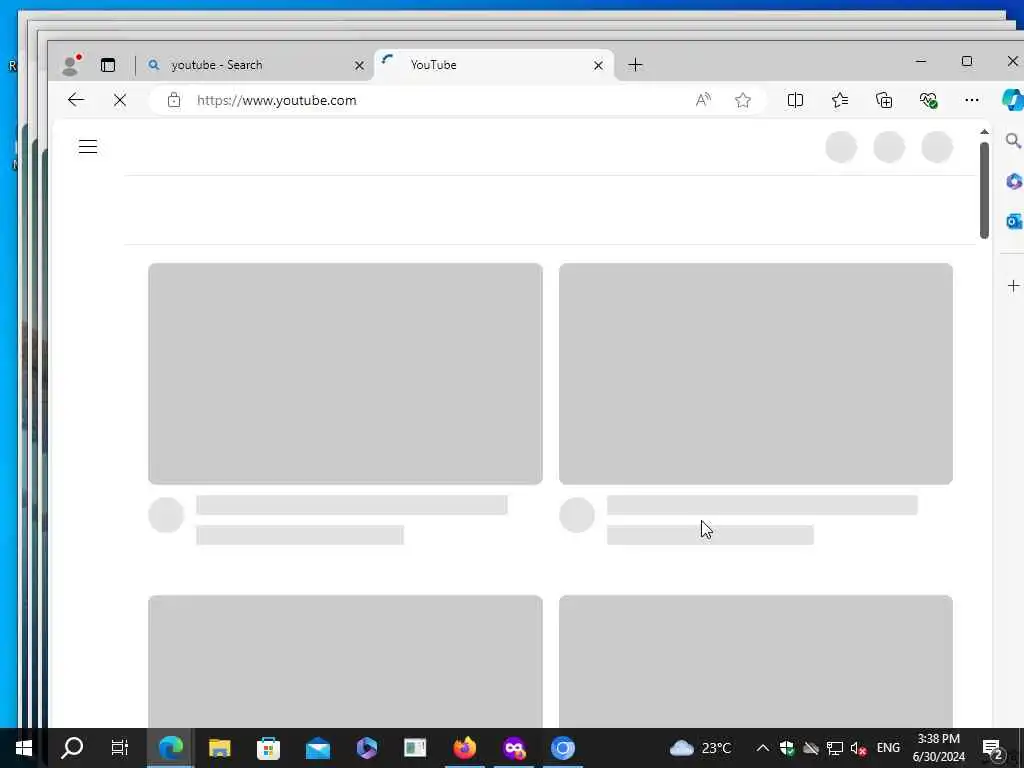Open File Explorer from taskbar

click(219, 748)
